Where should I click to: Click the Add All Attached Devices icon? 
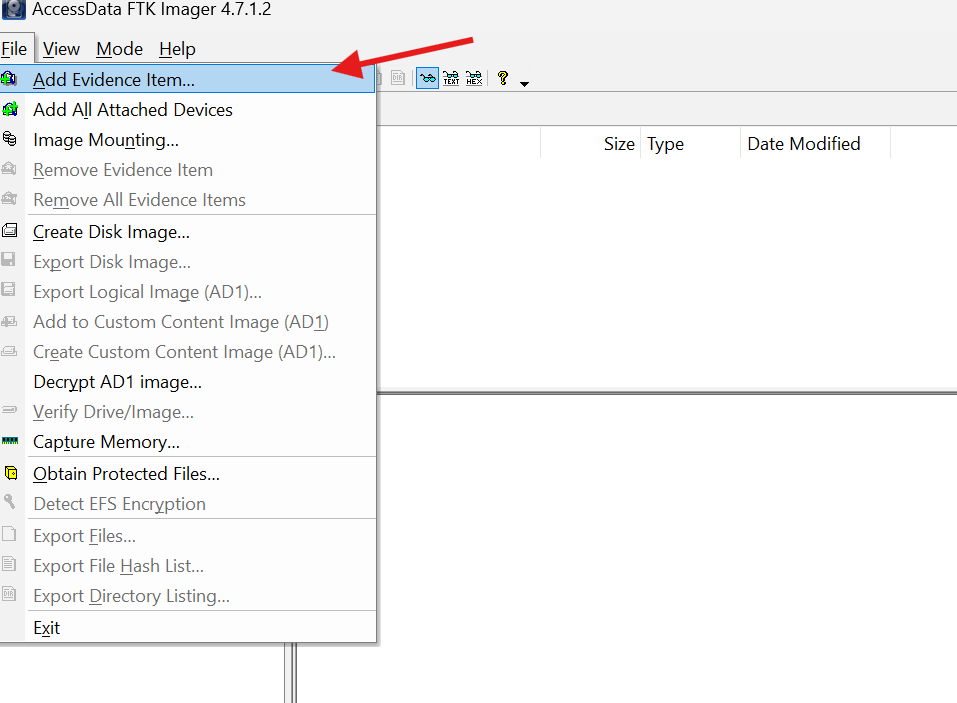[x=10, y=110]
